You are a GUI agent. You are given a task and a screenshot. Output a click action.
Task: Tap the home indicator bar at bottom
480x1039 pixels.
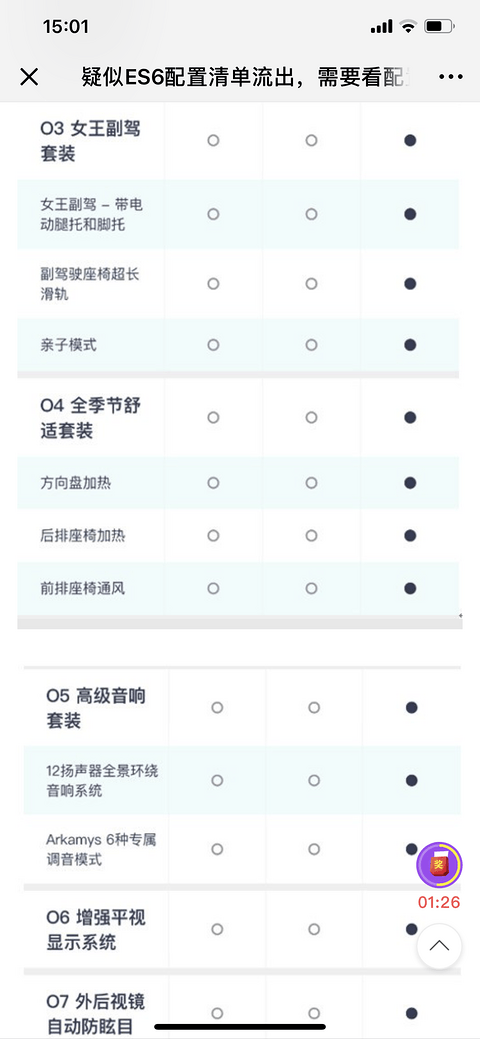(240, 1027)
